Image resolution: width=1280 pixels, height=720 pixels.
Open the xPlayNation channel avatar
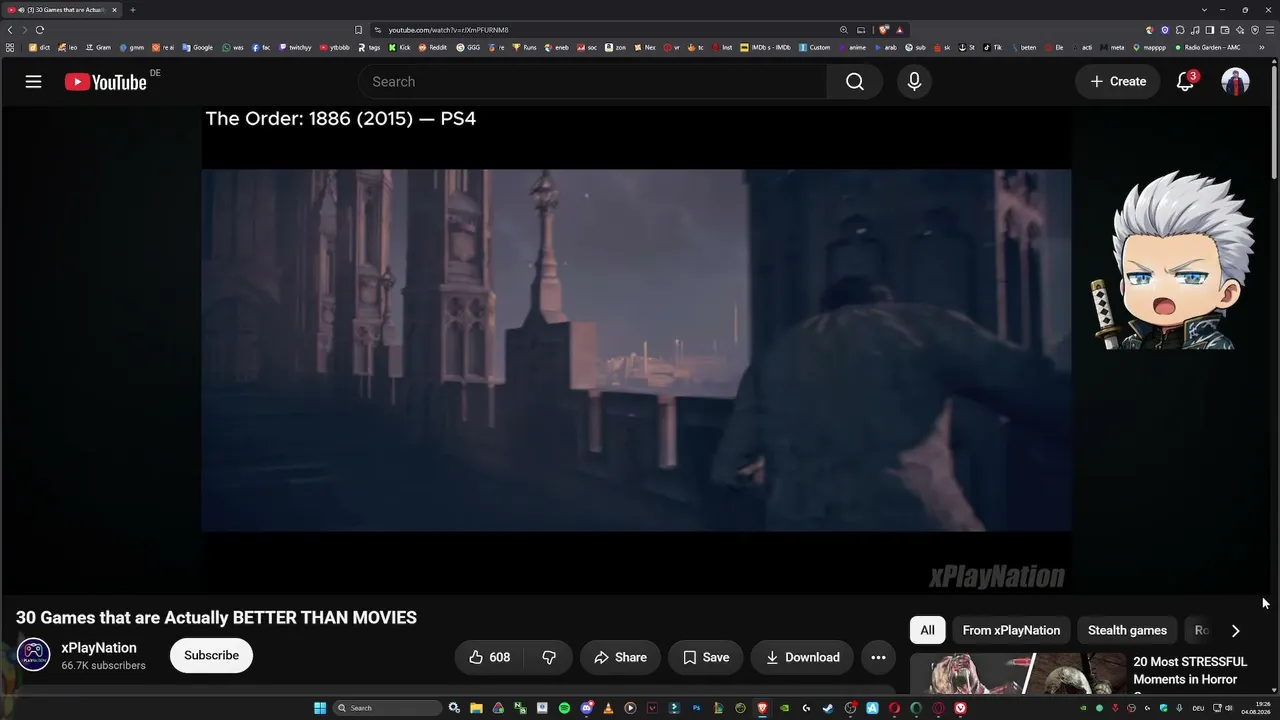click(34, 655)
